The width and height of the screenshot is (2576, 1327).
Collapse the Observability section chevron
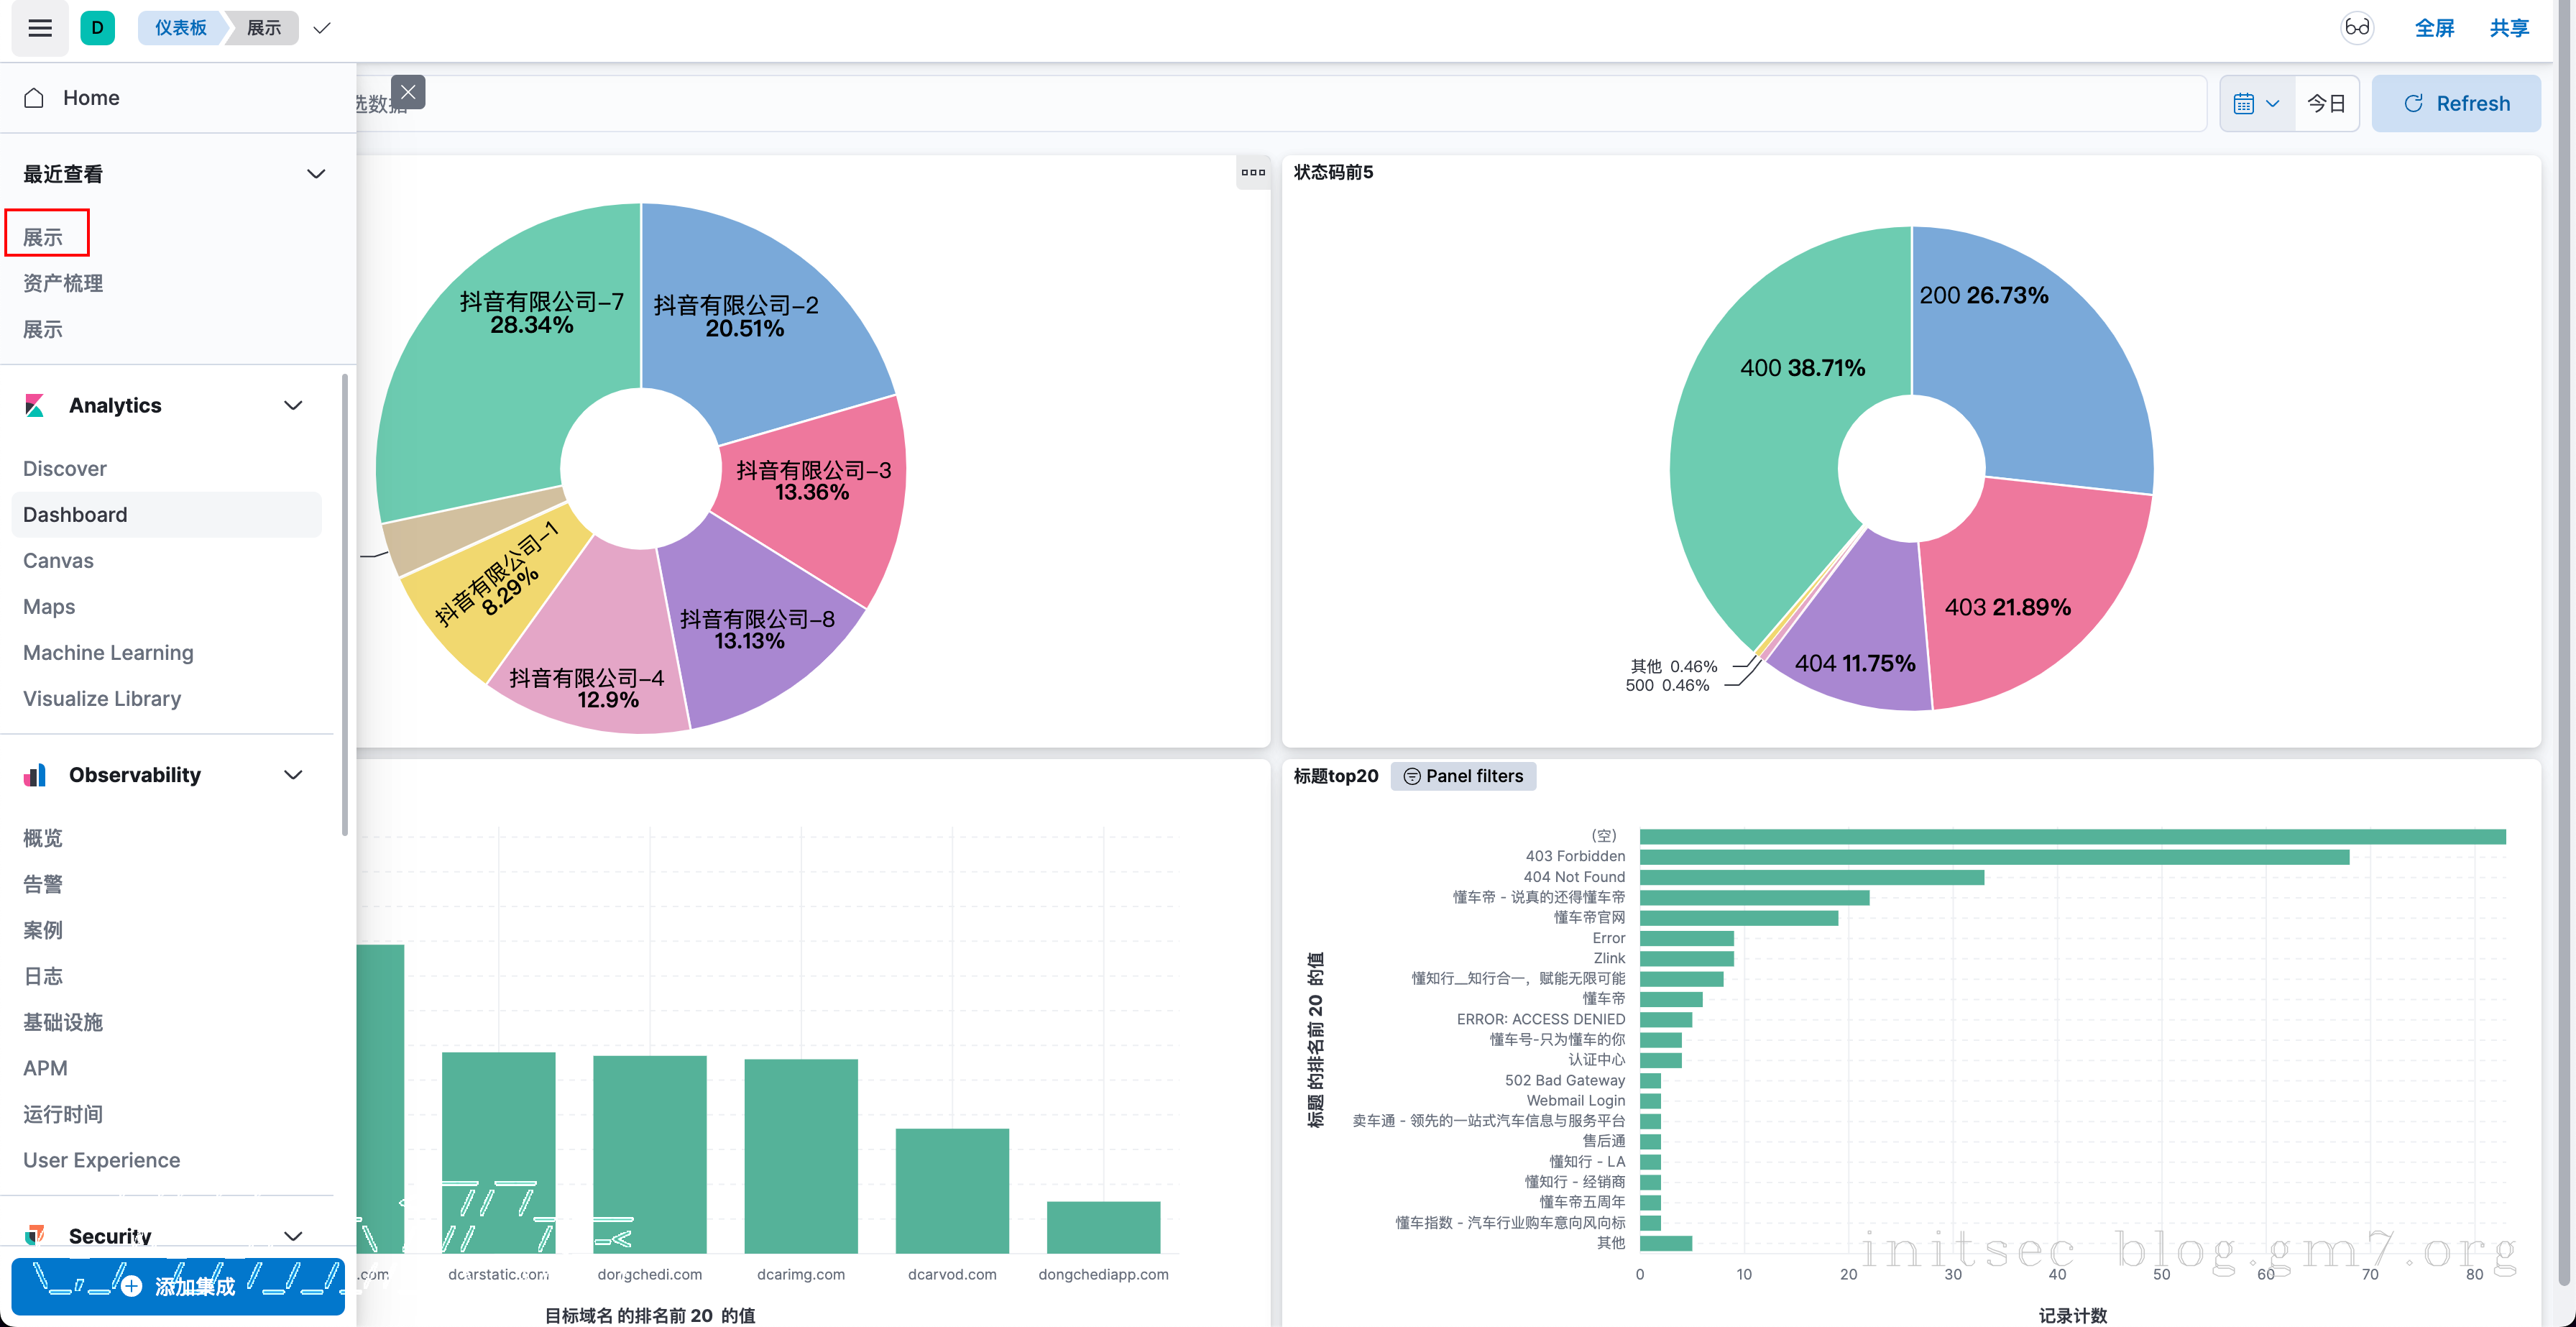coord(293,775)
